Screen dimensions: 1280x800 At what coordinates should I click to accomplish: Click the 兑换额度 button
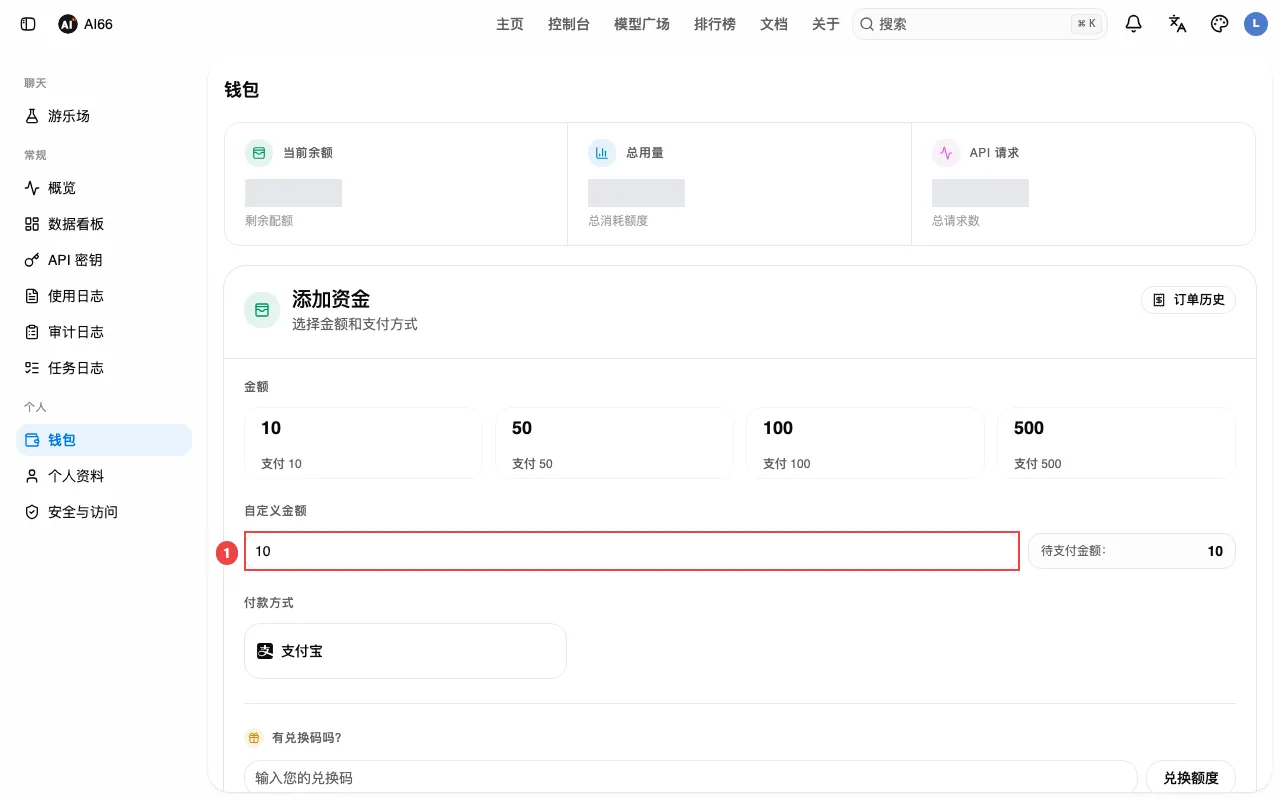(x=1191, y=778)
